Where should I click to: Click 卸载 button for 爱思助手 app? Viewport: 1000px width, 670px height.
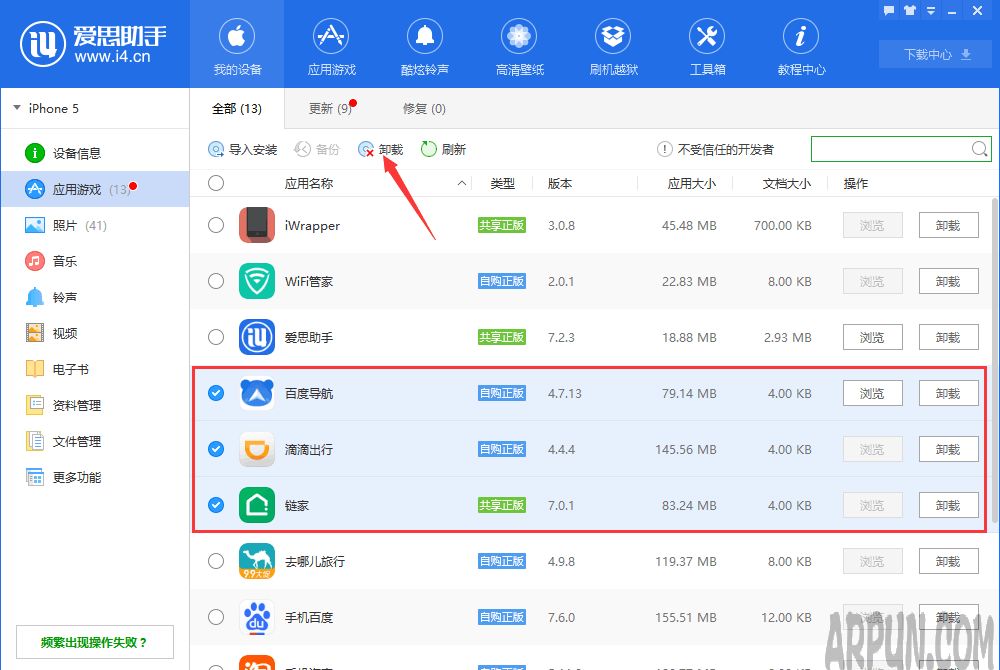click(x=948, y=337)
